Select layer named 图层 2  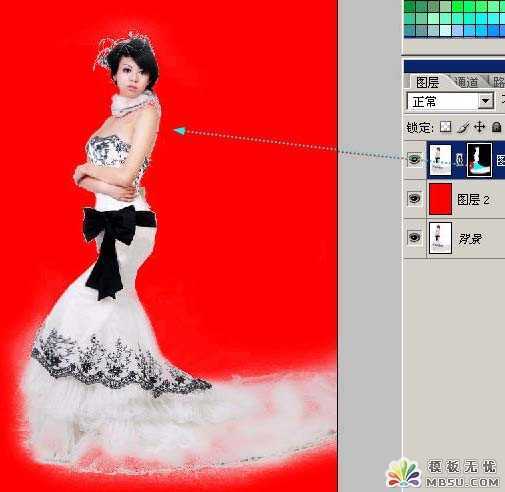(473, 200)
